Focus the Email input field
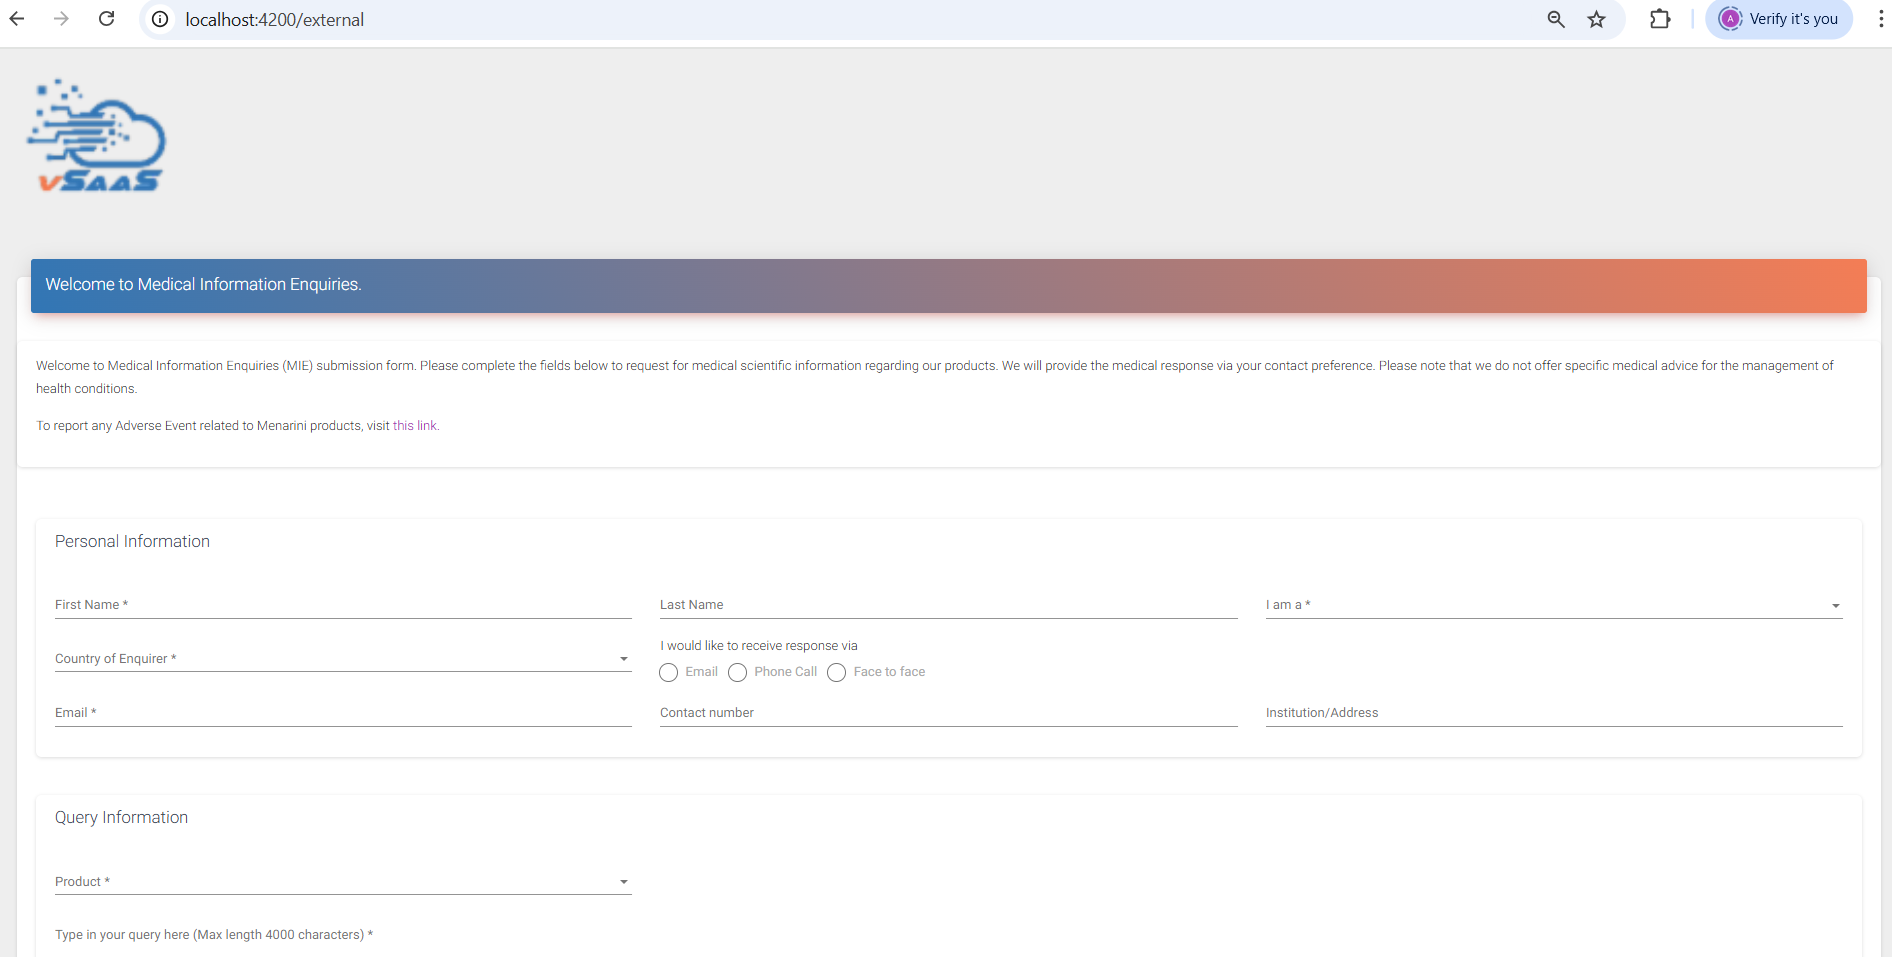 tap(342, 713)
